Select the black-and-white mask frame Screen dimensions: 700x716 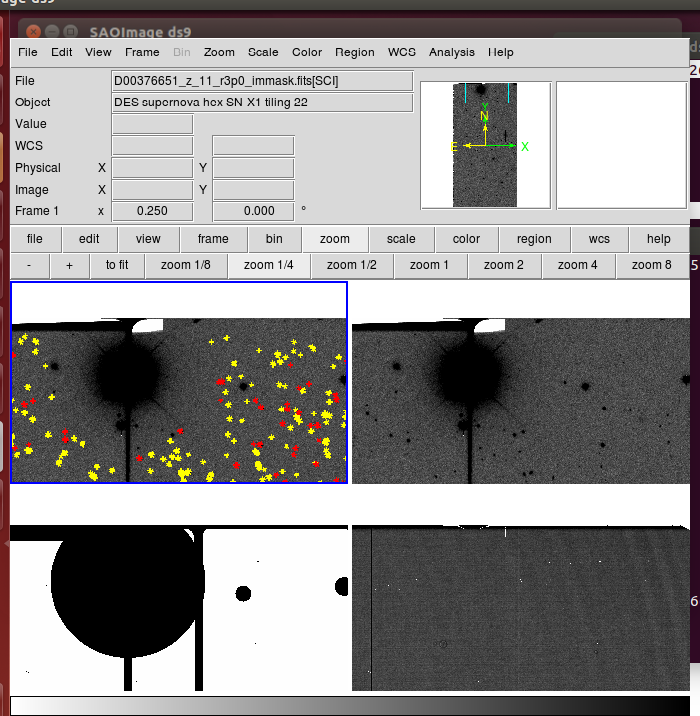(x=179, y=607)
